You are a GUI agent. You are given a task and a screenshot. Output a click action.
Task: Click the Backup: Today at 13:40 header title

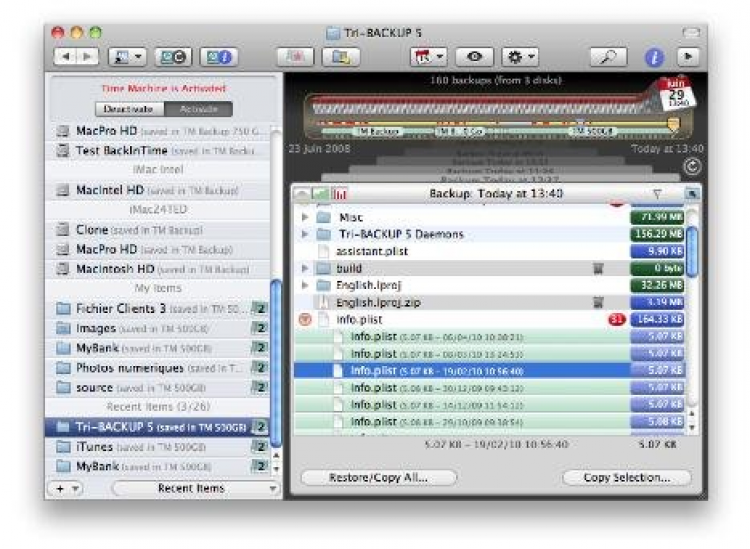click(x=496, y=194)
